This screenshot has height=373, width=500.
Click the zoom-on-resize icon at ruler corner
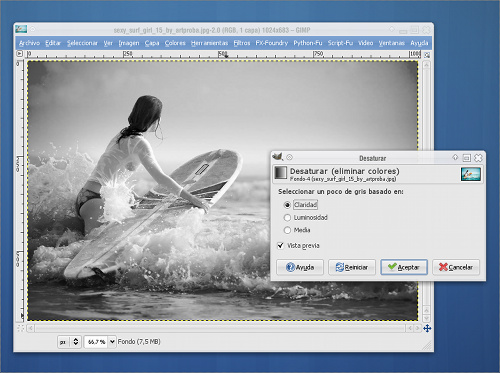point(427,55)
